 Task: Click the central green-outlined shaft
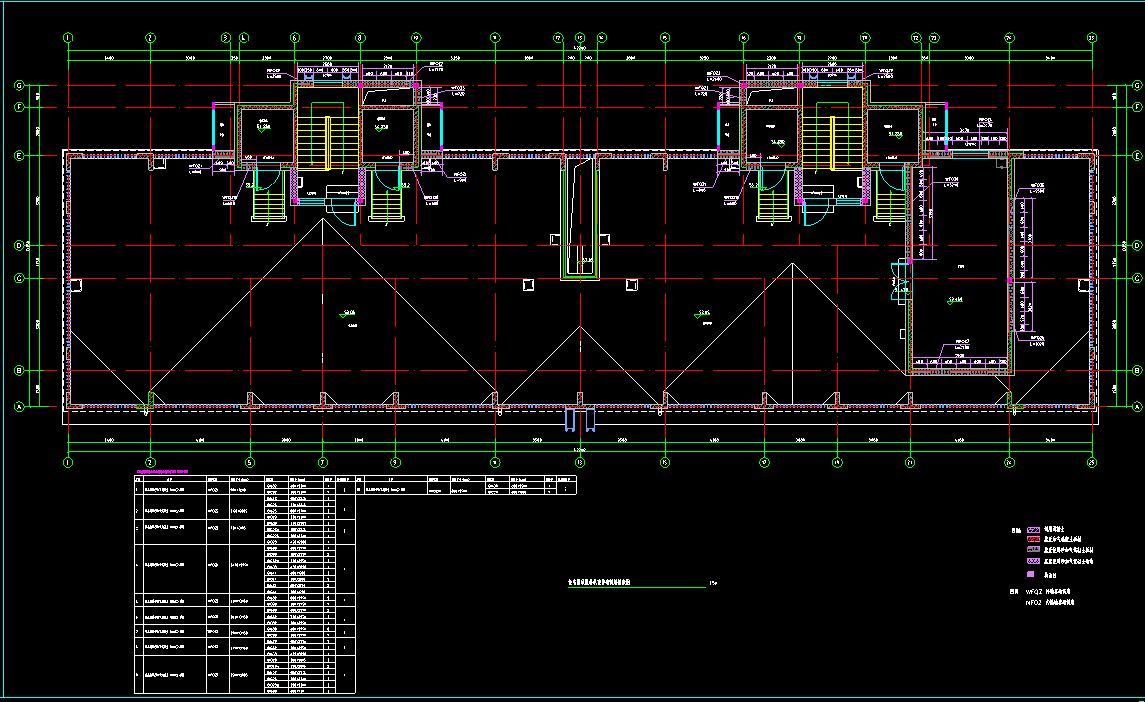580,222
